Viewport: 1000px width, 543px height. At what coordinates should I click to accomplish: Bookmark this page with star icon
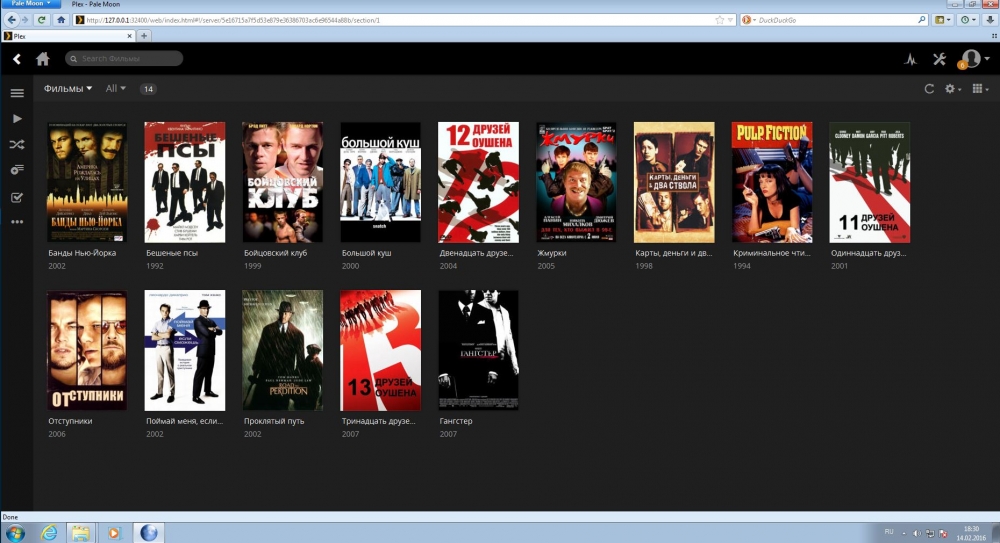pyautogui.click(x=720, y=19)
